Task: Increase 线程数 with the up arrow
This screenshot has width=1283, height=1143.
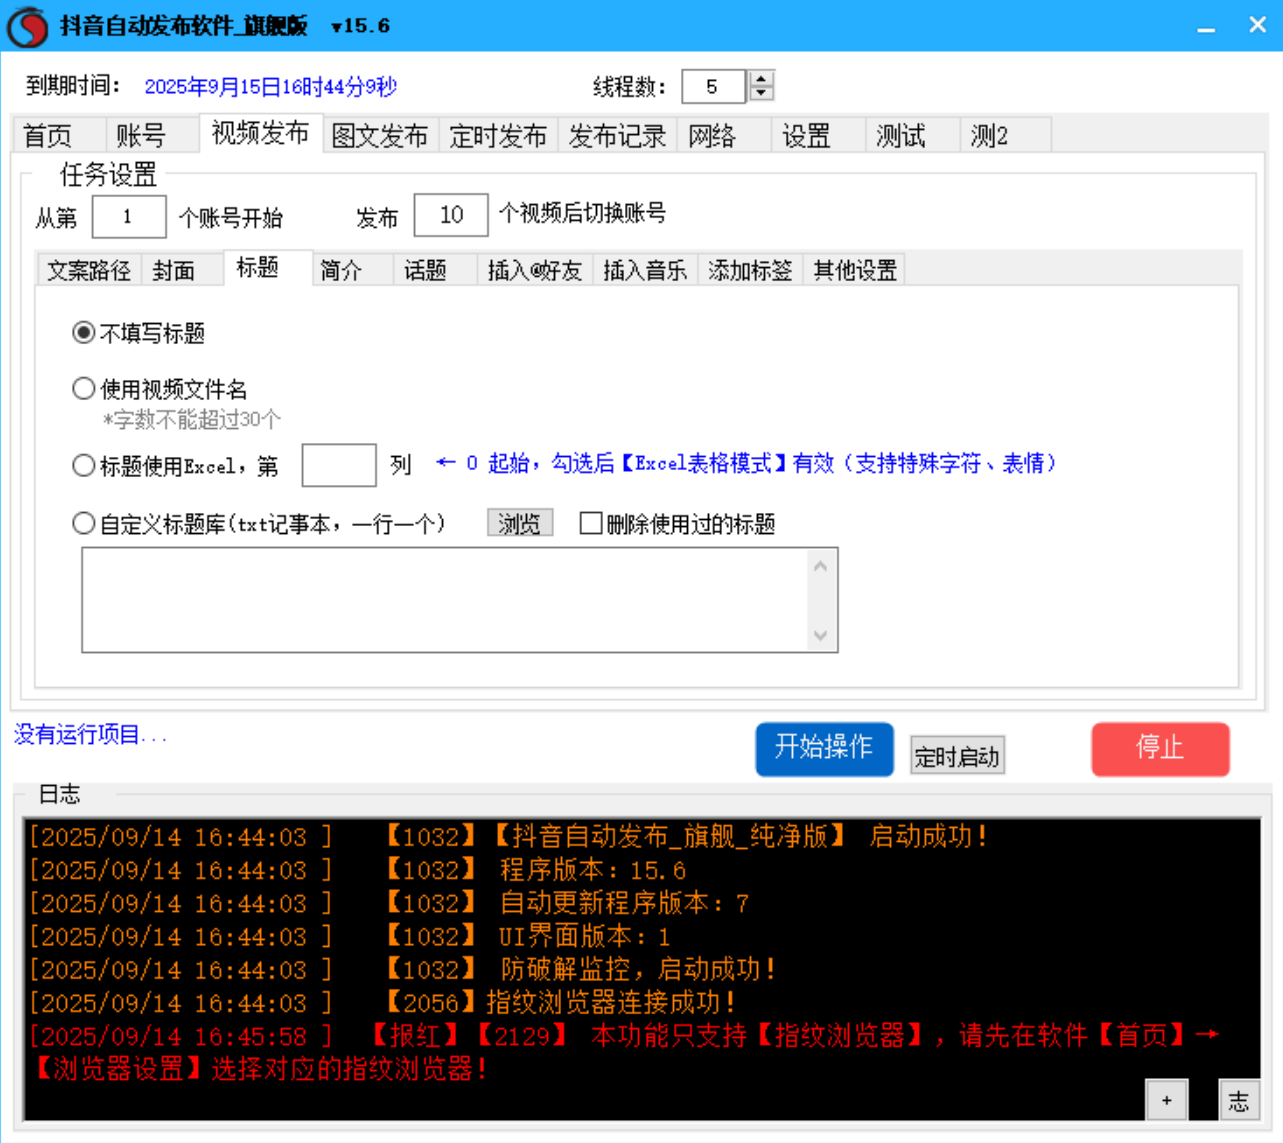Action: [759, 80]
